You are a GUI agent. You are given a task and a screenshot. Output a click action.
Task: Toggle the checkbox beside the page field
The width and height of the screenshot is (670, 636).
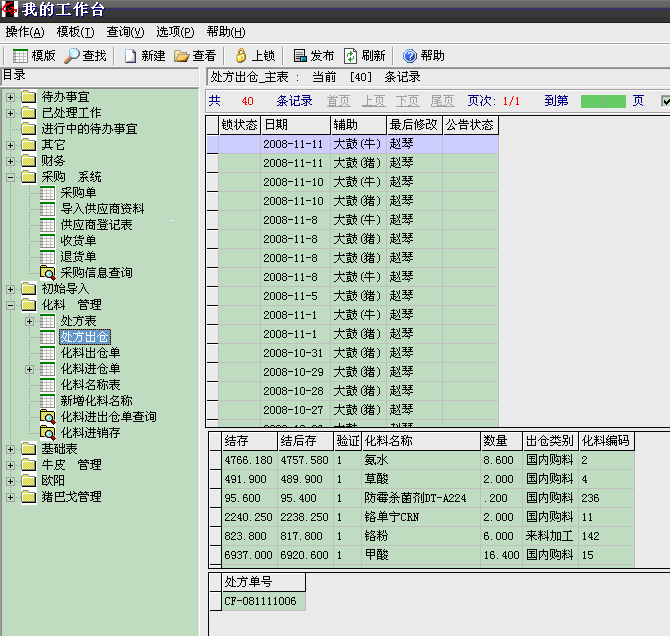[x=666, y=101]
